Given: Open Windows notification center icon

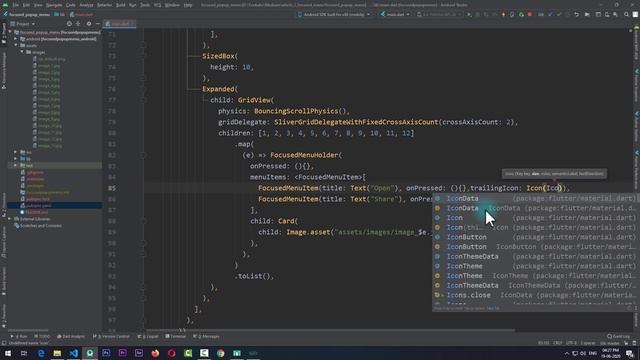Looking at the screenshot, I should [631, 353].
